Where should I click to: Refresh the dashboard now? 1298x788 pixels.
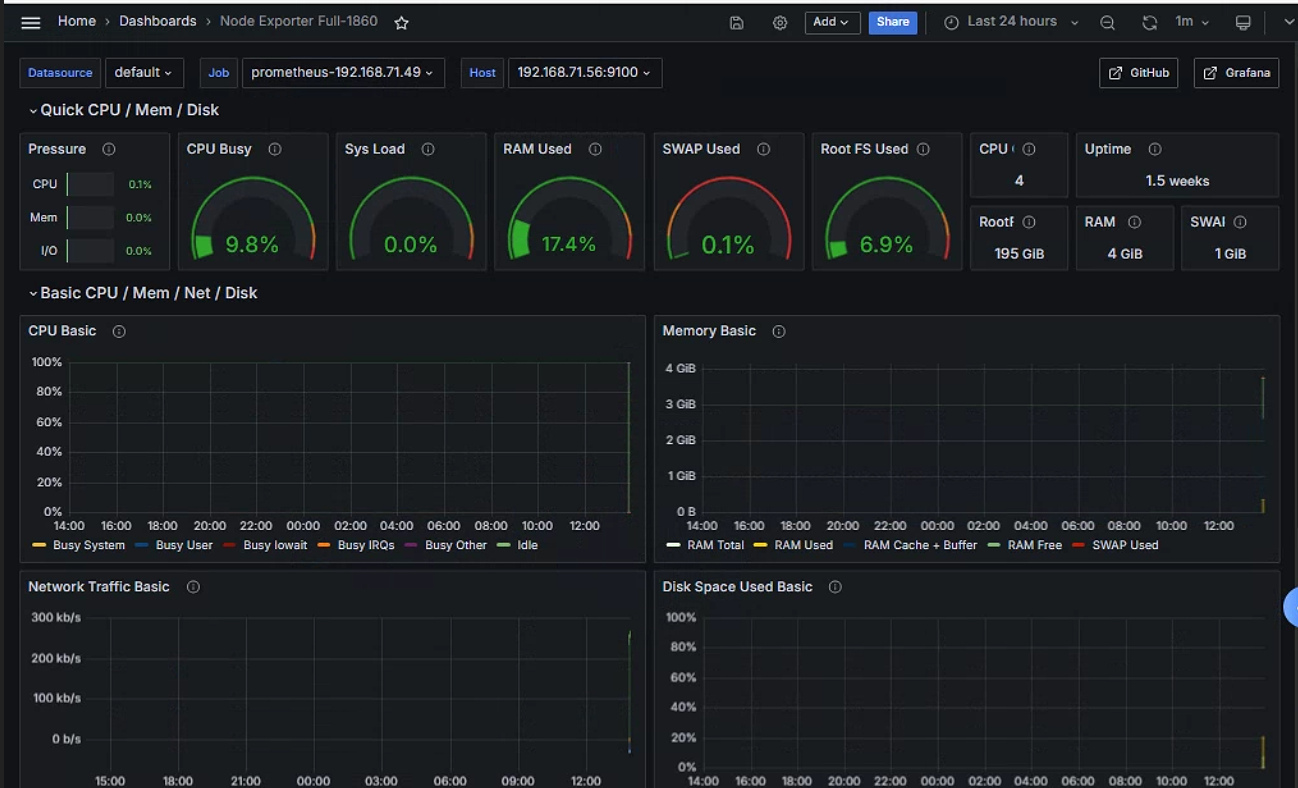(1150, 22)
